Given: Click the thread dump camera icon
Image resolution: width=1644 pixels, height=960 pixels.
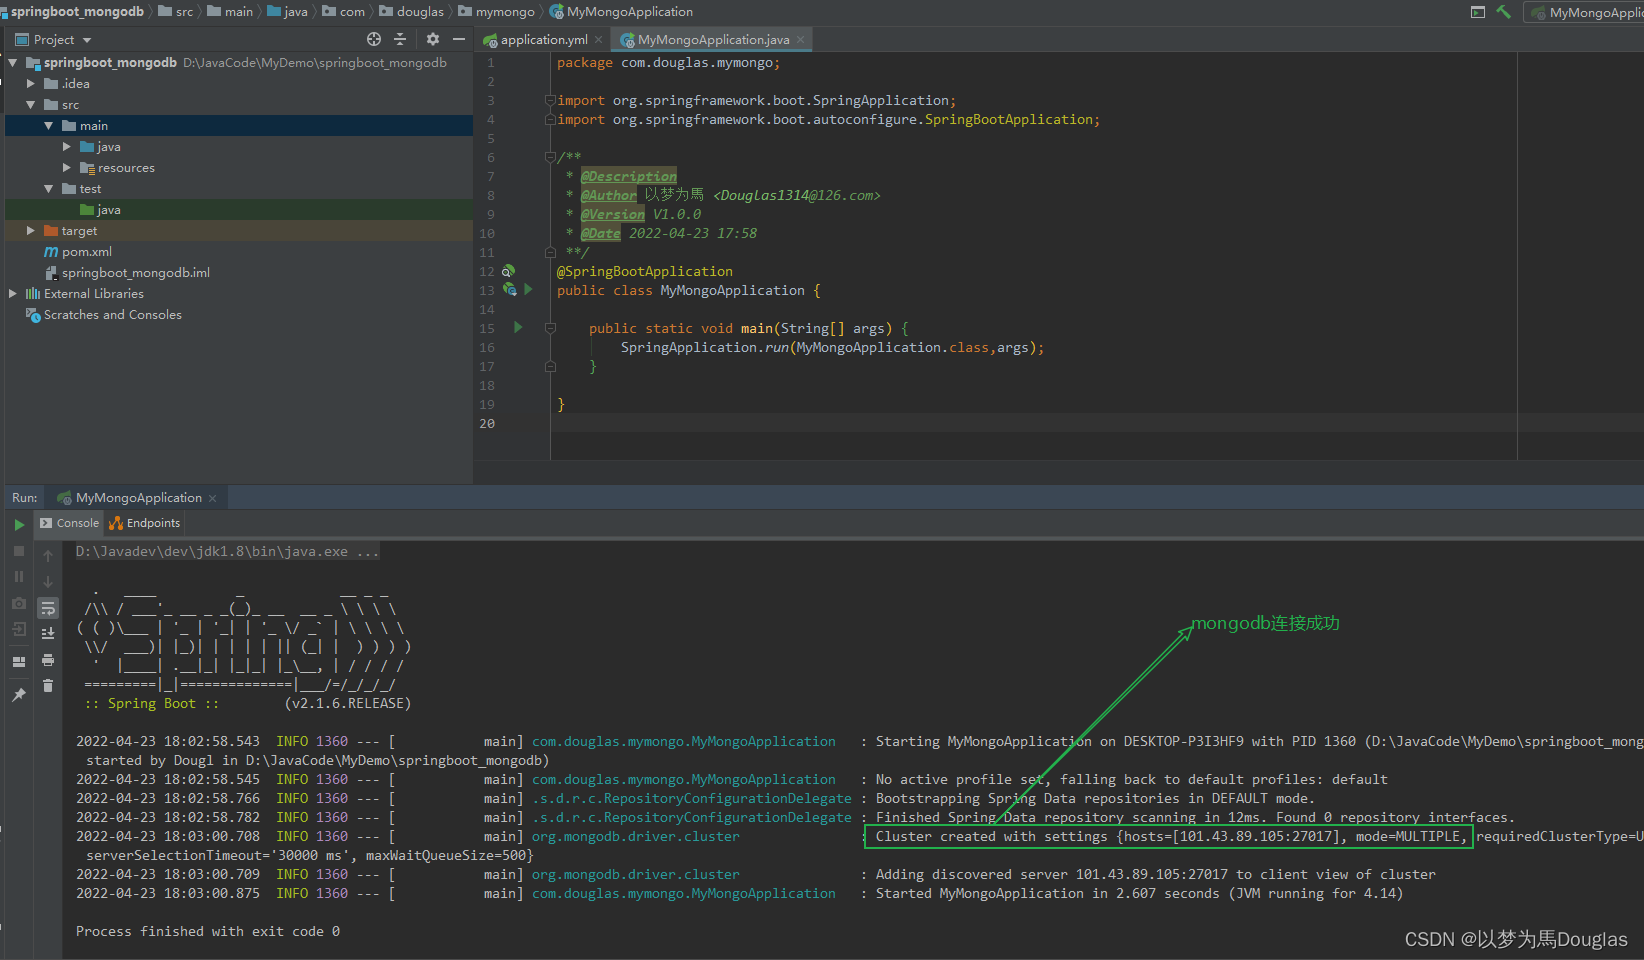Looking at the screenshot, I should coord(19,603).
